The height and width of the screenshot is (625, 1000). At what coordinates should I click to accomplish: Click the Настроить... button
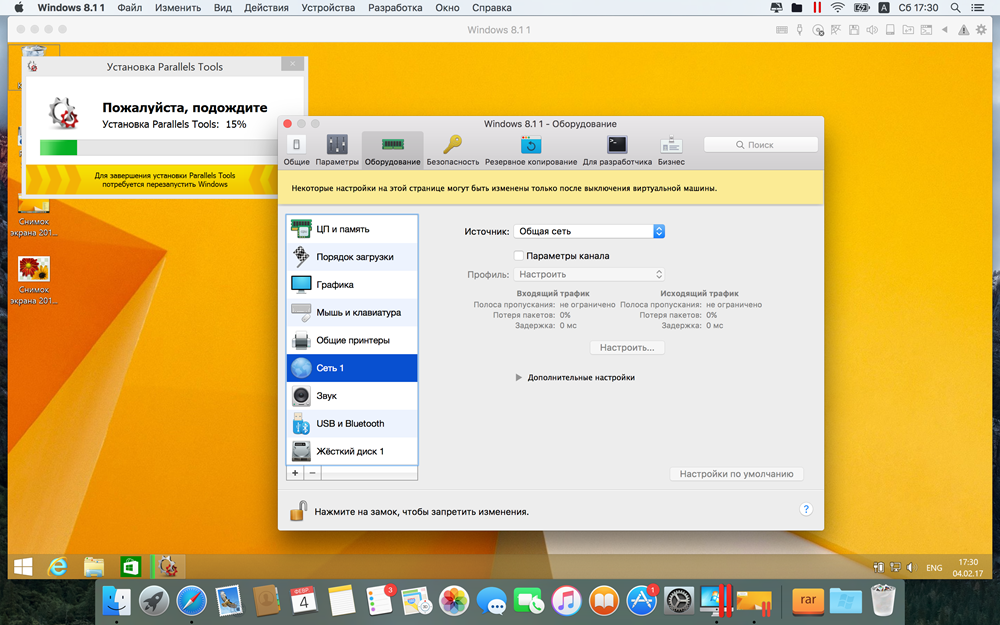[x=627, y=348]
